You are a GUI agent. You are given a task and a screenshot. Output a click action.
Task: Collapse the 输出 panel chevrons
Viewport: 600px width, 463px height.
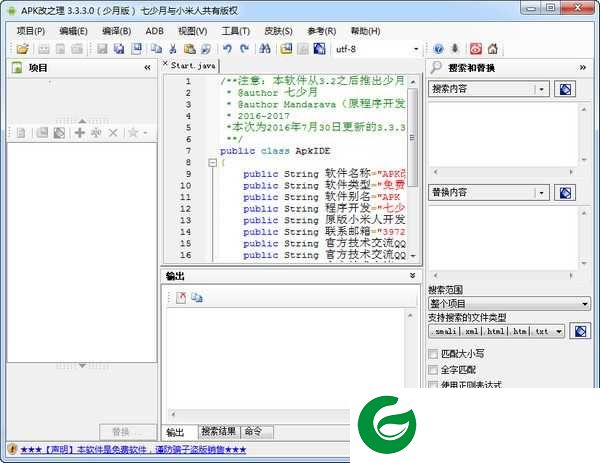coord(412,276)
